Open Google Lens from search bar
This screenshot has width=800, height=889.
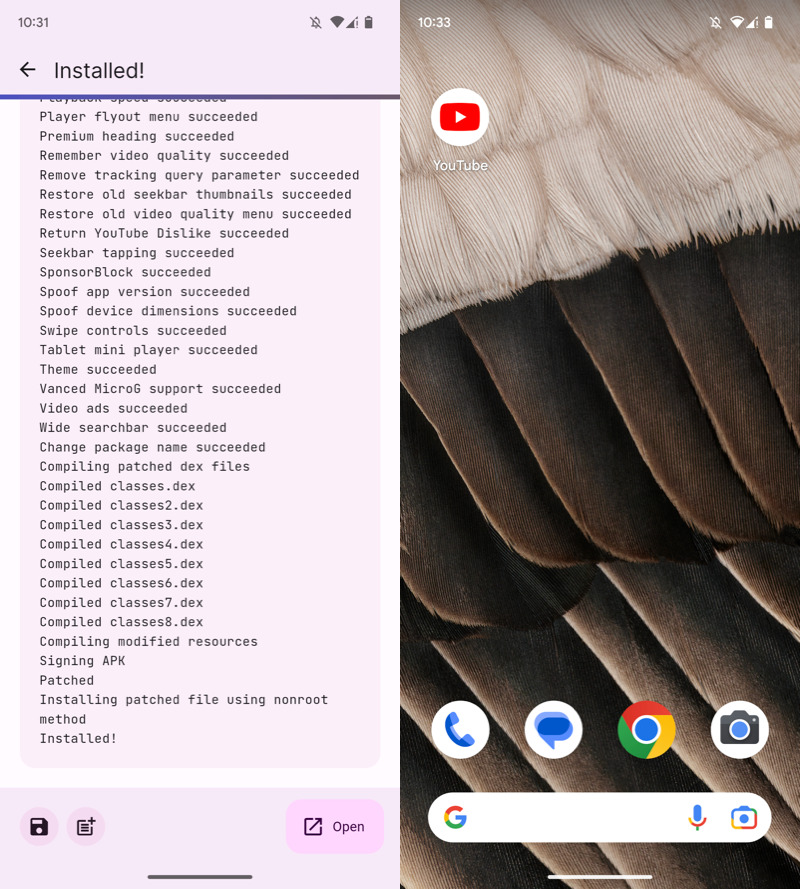point(743,818)
